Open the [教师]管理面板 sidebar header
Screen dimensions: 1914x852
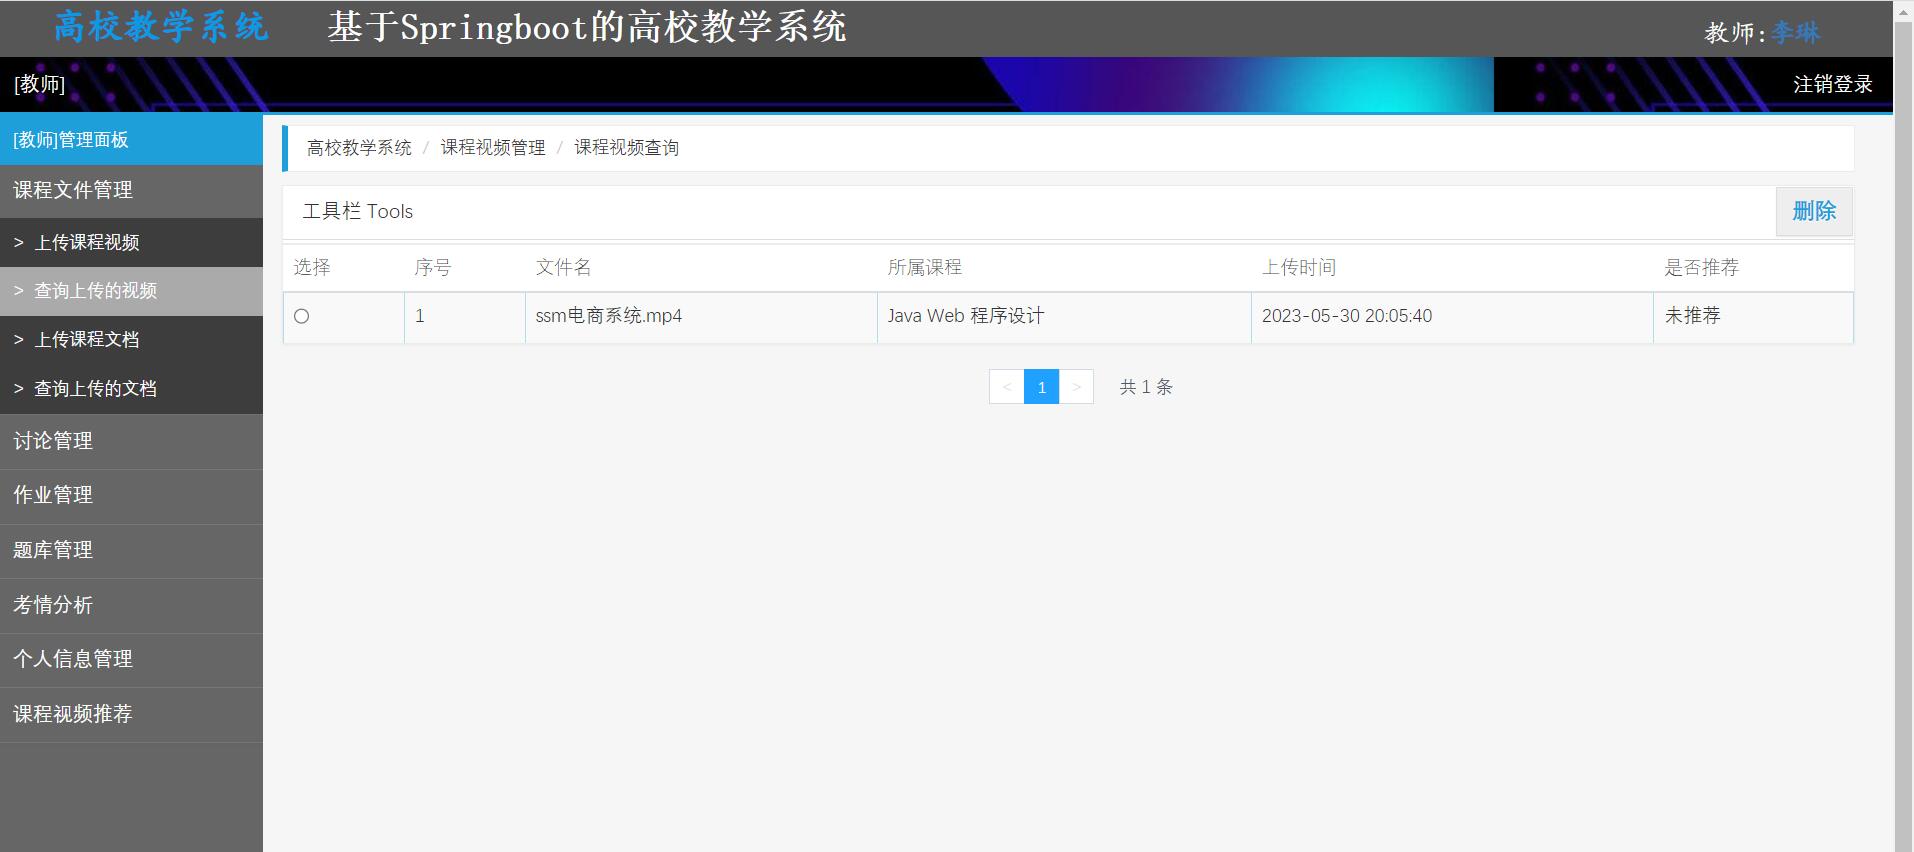click(131, 139)
